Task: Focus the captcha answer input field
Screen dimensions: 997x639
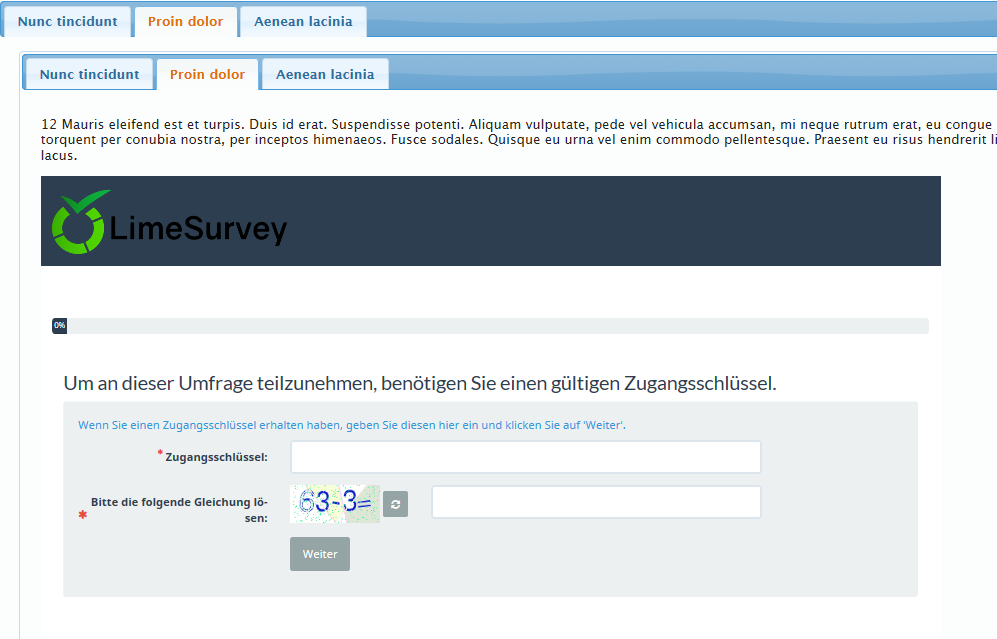Action: [x=596, y=502]
